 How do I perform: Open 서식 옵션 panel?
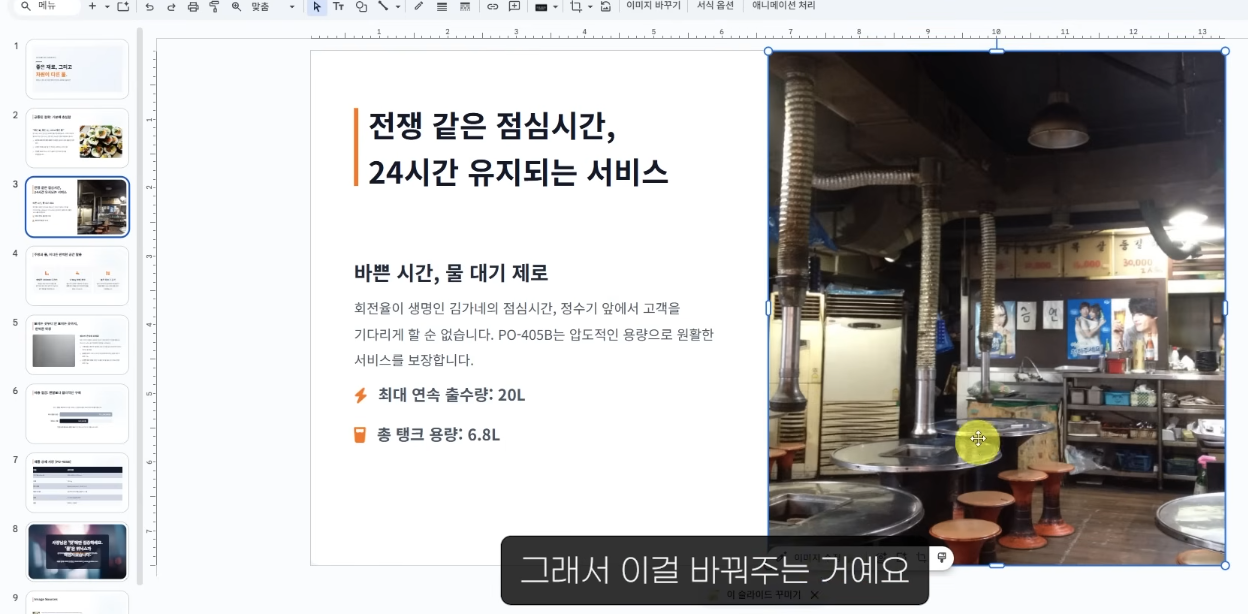click(x=715, y=6)
